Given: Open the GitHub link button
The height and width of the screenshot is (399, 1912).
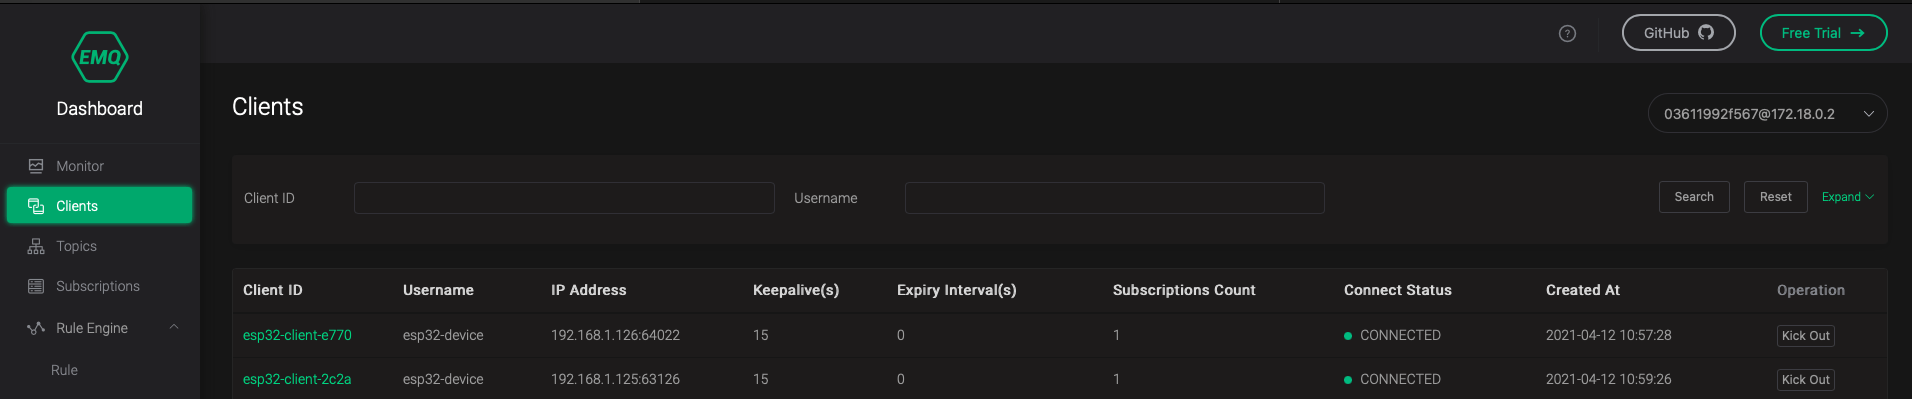Looking at the screenshot, I should point(1678,33).
